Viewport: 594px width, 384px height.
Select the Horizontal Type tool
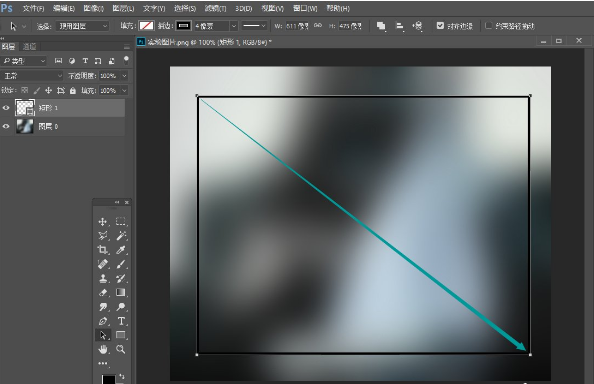[x=121, y=321]
